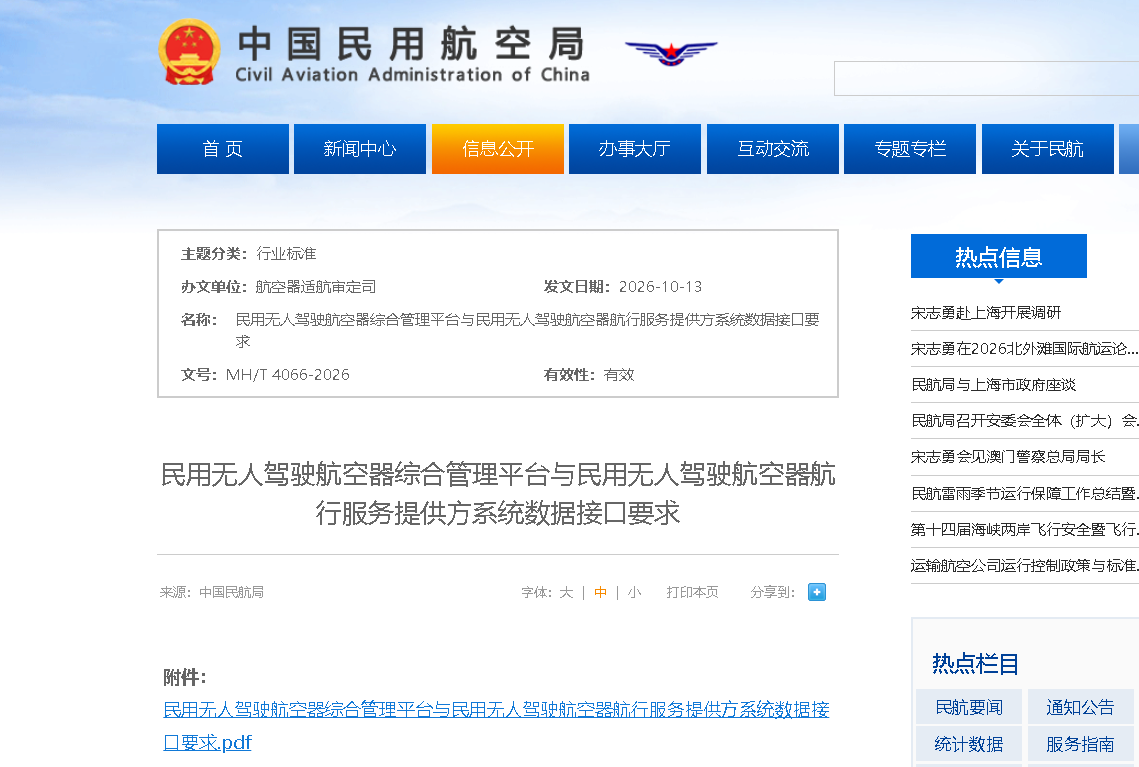Select the 热点信息 sidebar tab
The image size is (1139, 767).
tap(999, 256)
